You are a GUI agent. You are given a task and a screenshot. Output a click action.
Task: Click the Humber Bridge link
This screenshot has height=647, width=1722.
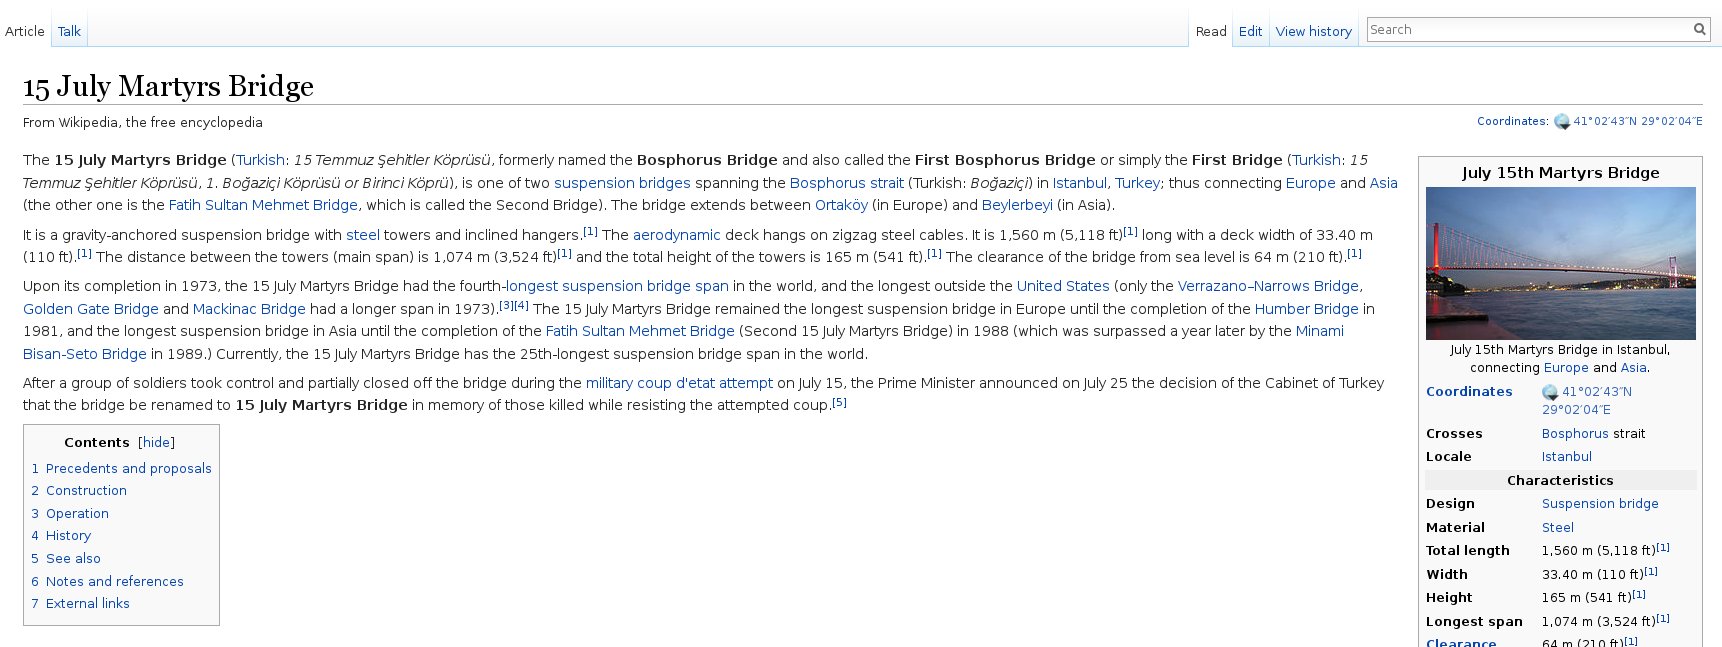(1306, 309)
